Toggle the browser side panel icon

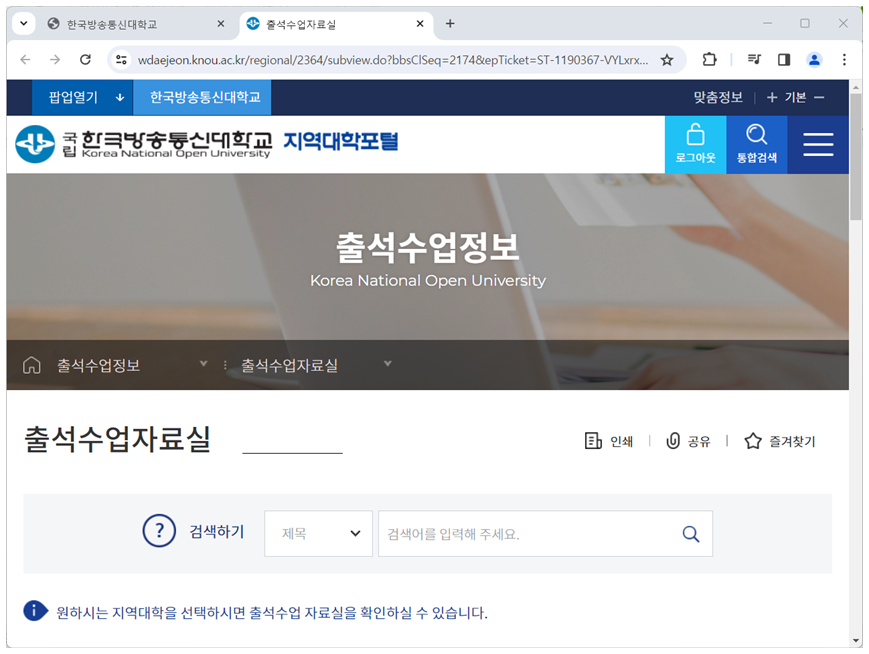(784, 59)
